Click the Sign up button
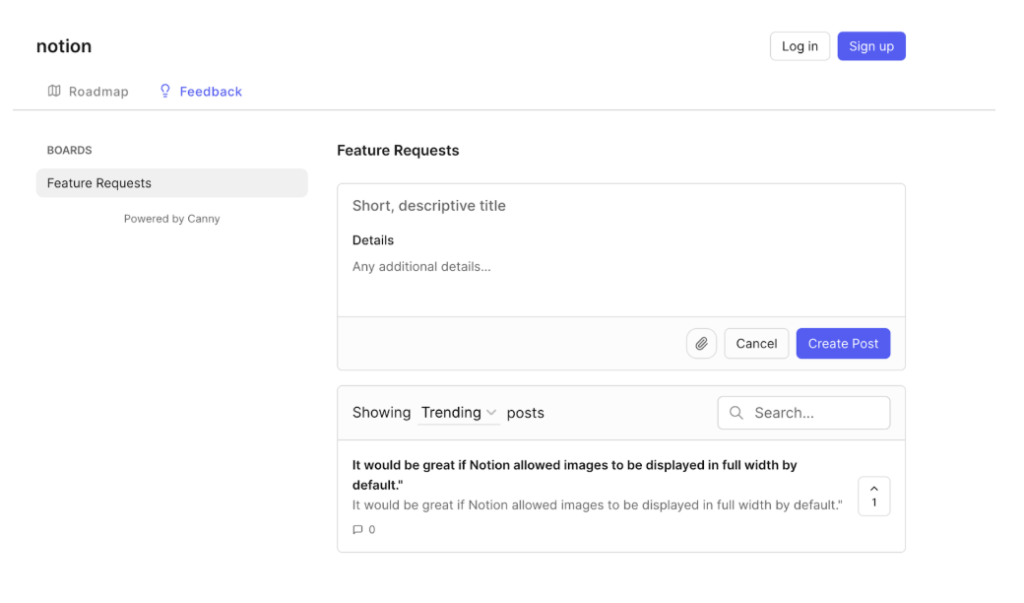1024x603 pixels. pos(870,45)
